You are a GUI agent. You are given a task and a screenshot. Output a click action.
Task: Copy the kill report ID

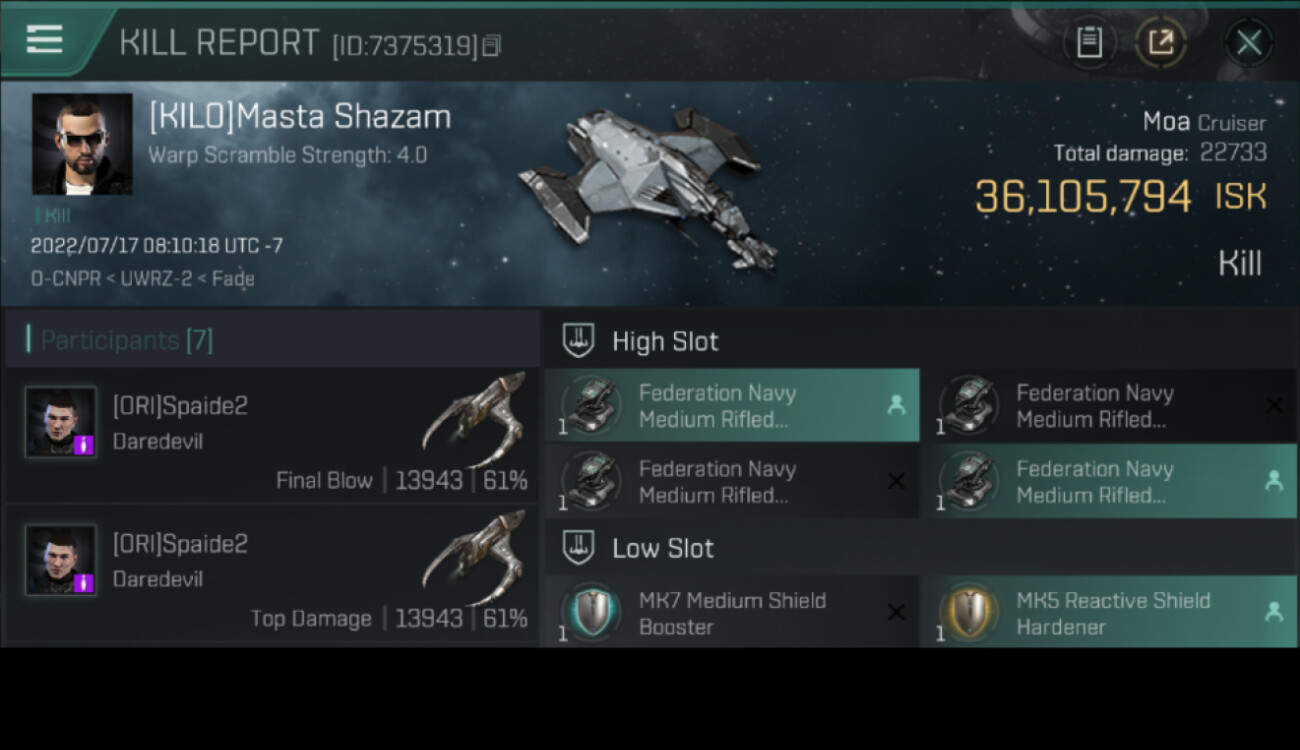click(491, 46)
